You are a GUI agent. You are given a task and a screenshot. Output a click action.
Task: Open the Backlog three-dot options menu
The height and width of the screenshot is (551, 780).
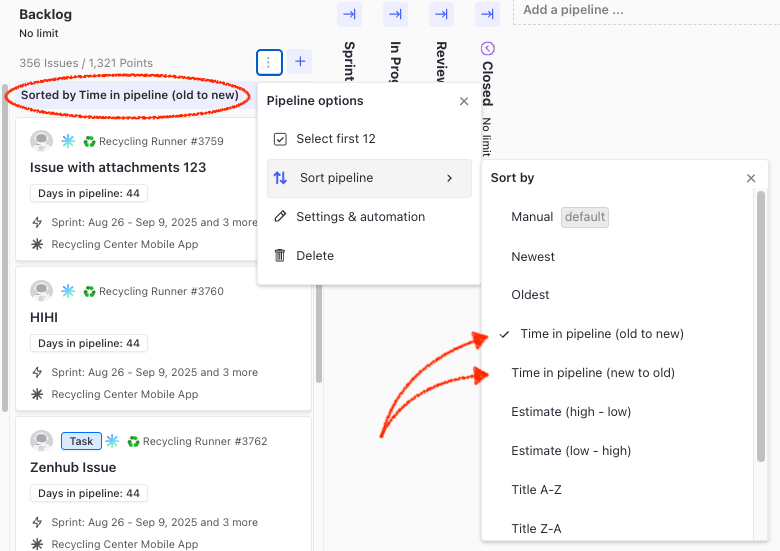(x=269, y=62)
